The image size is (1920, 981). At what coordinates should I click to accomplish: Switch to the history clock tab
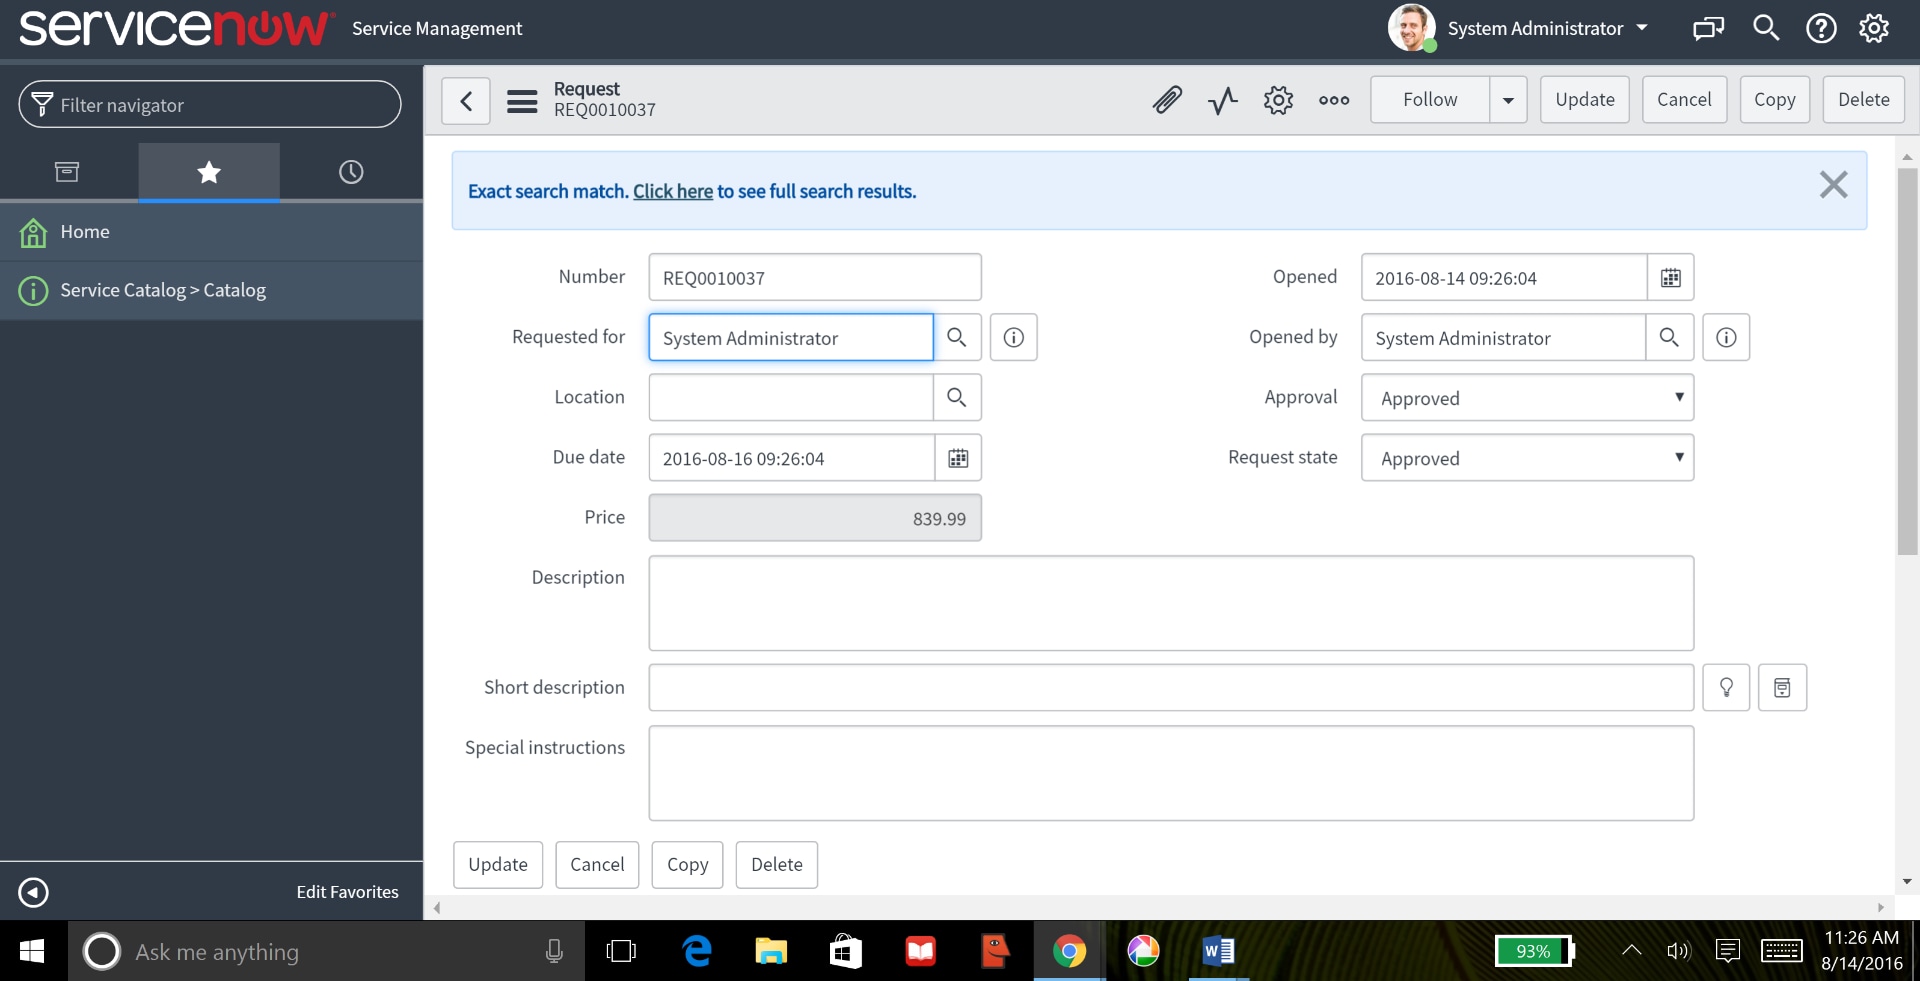[x=351, y=172]
